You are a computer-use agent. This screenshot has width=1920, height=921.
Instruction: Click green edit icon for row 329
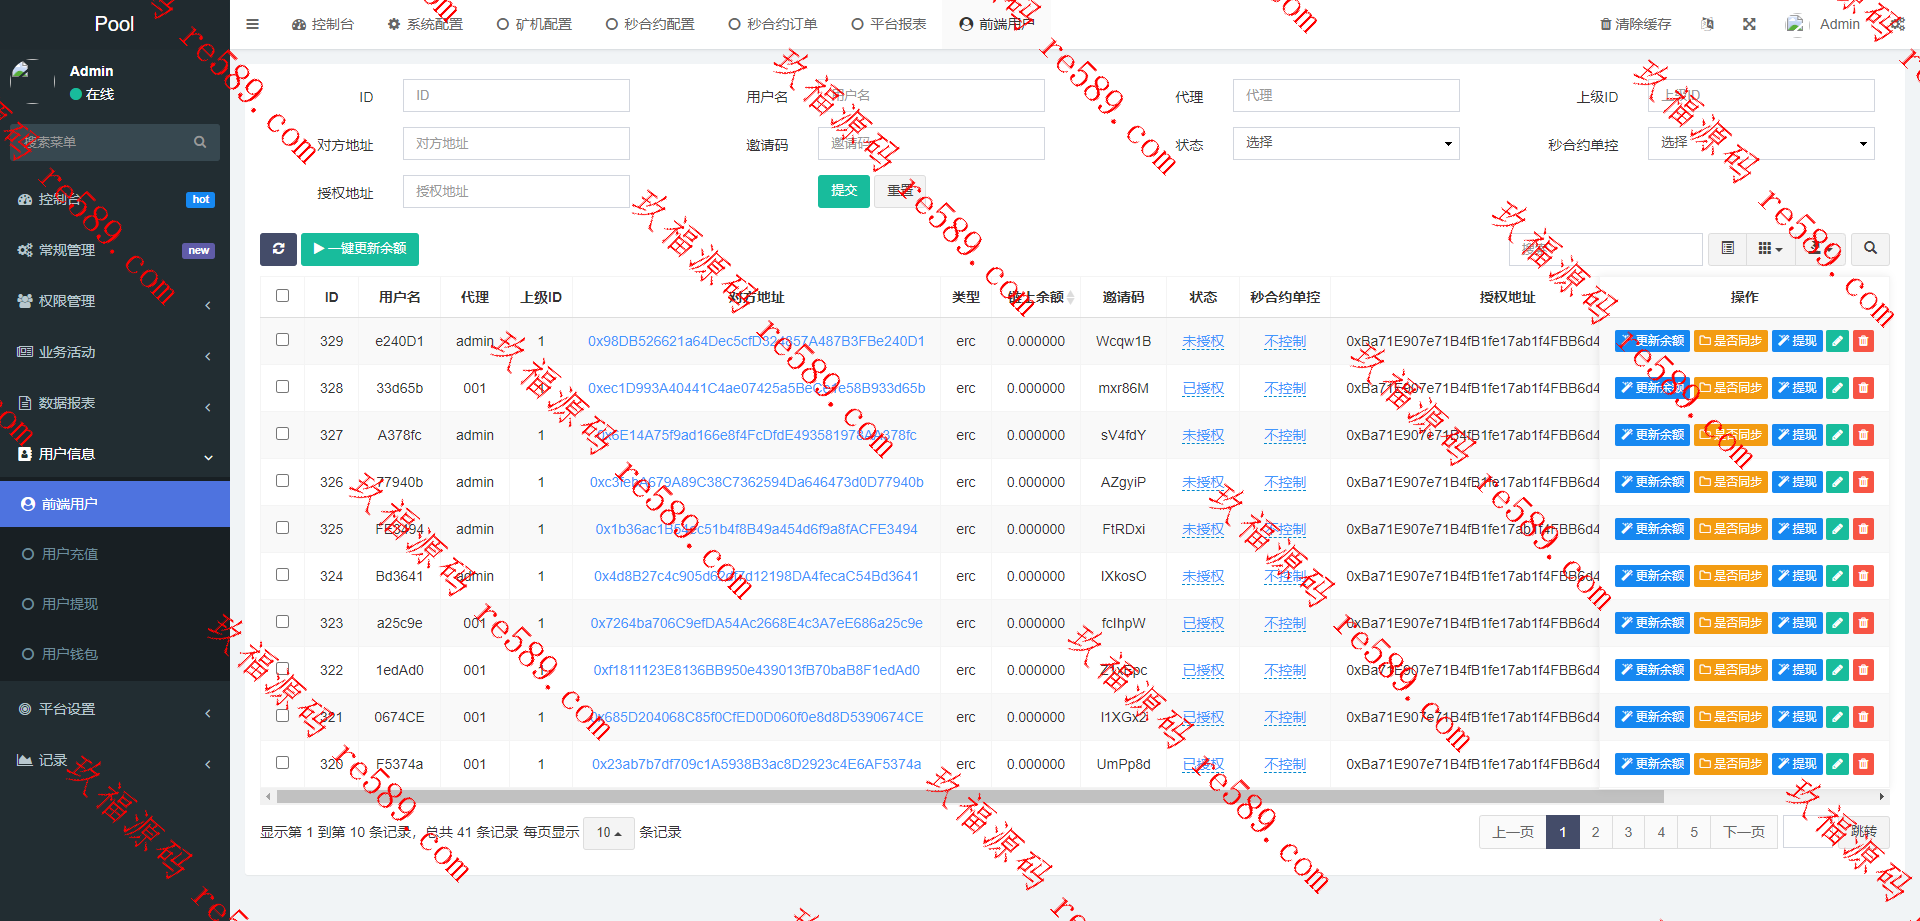tap(1838, 341)
